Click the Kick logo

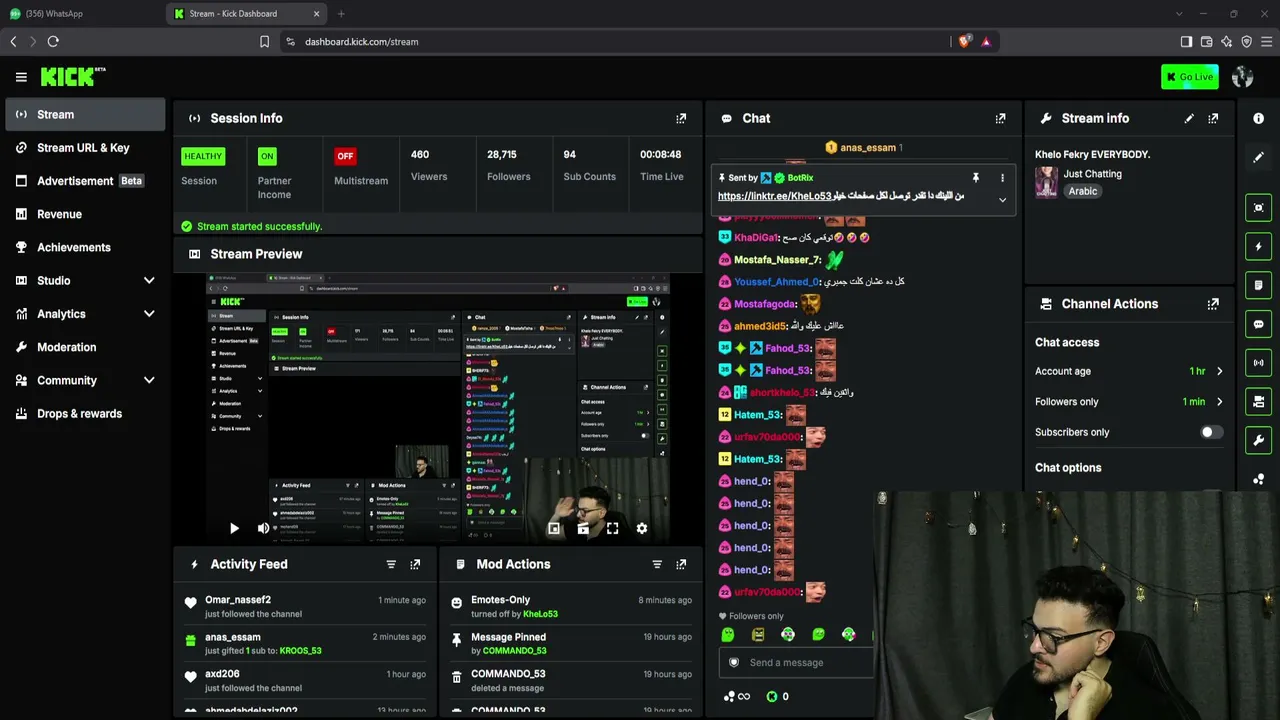tap(72, 77)
